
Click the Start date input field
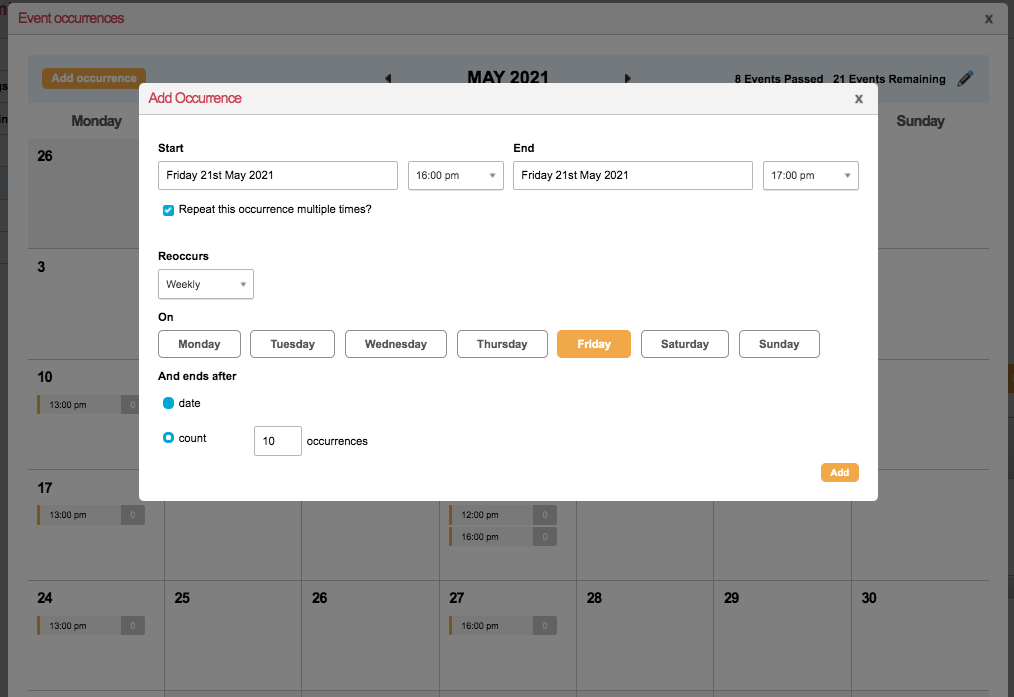pos(278,176)
